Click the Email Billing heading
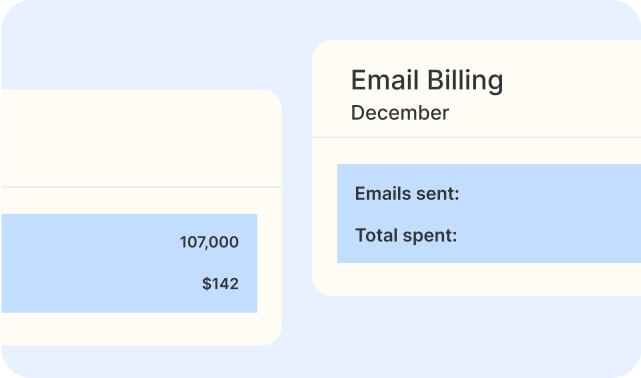This screenshot has height=378, width=641. click(x=427, y=81)
